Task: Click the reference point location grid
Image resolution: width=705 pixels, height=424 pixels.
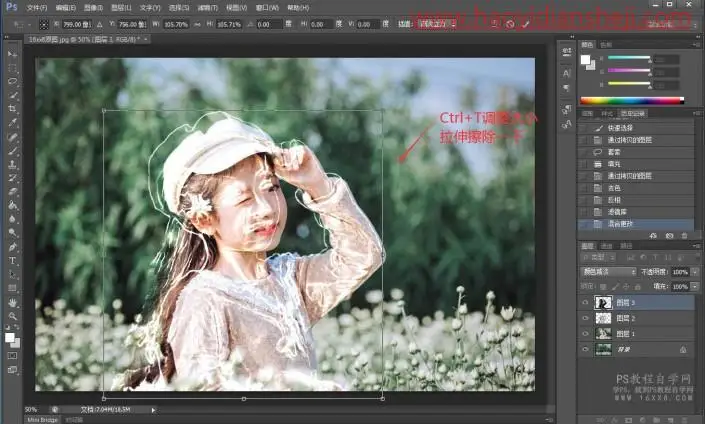Action: point(44,25)
